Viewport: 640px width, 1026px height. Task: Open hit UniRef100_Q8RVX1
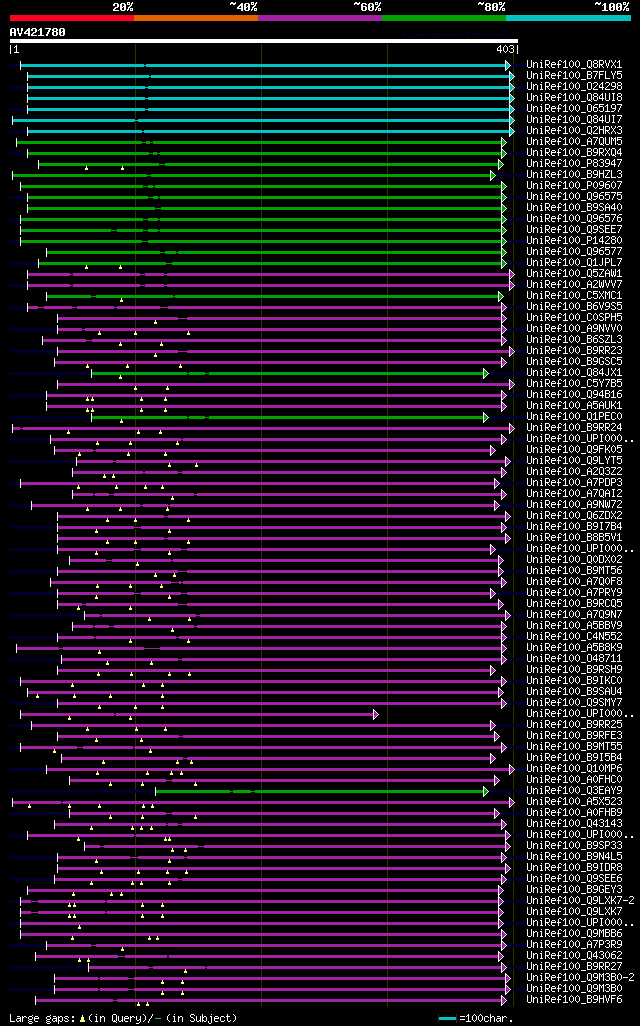coord(574,65)
